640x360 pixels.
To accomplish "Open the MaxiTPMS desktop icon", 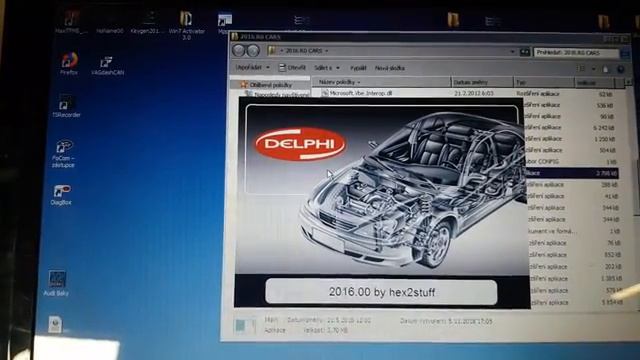I will click(71, 22).
